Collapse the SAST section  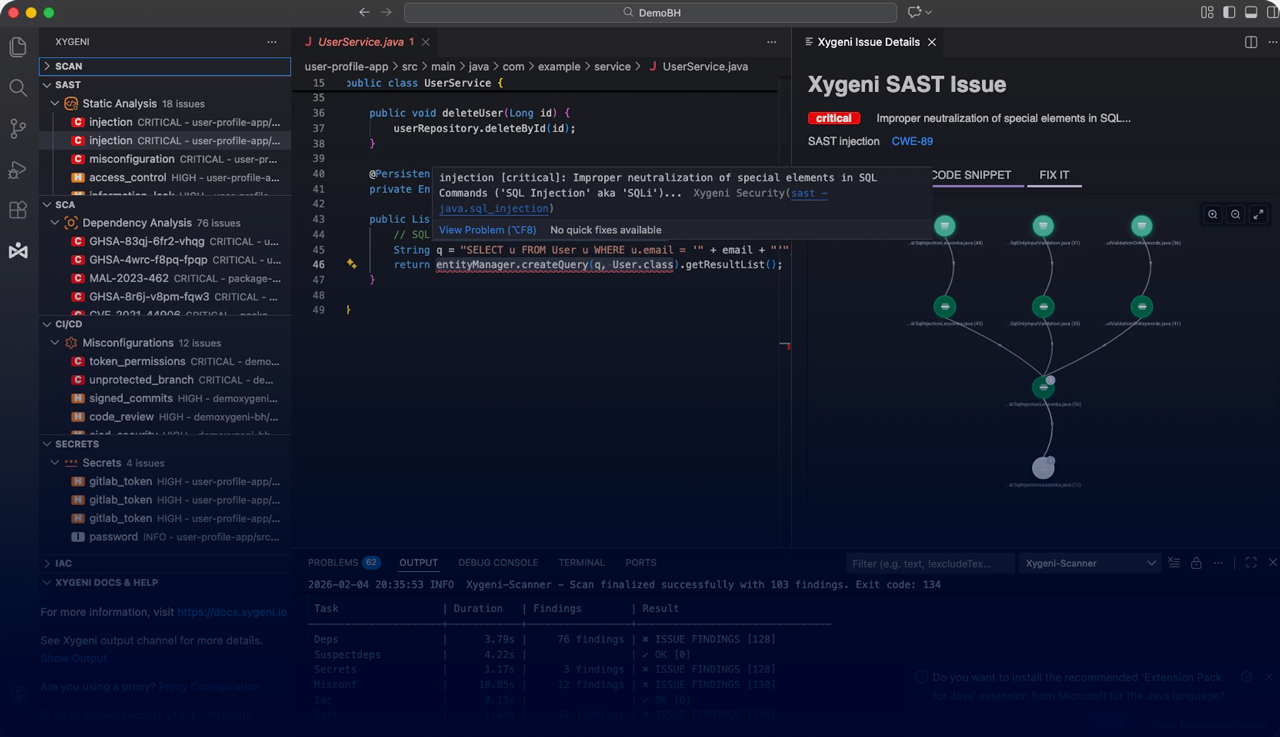[x=165, y=85]
